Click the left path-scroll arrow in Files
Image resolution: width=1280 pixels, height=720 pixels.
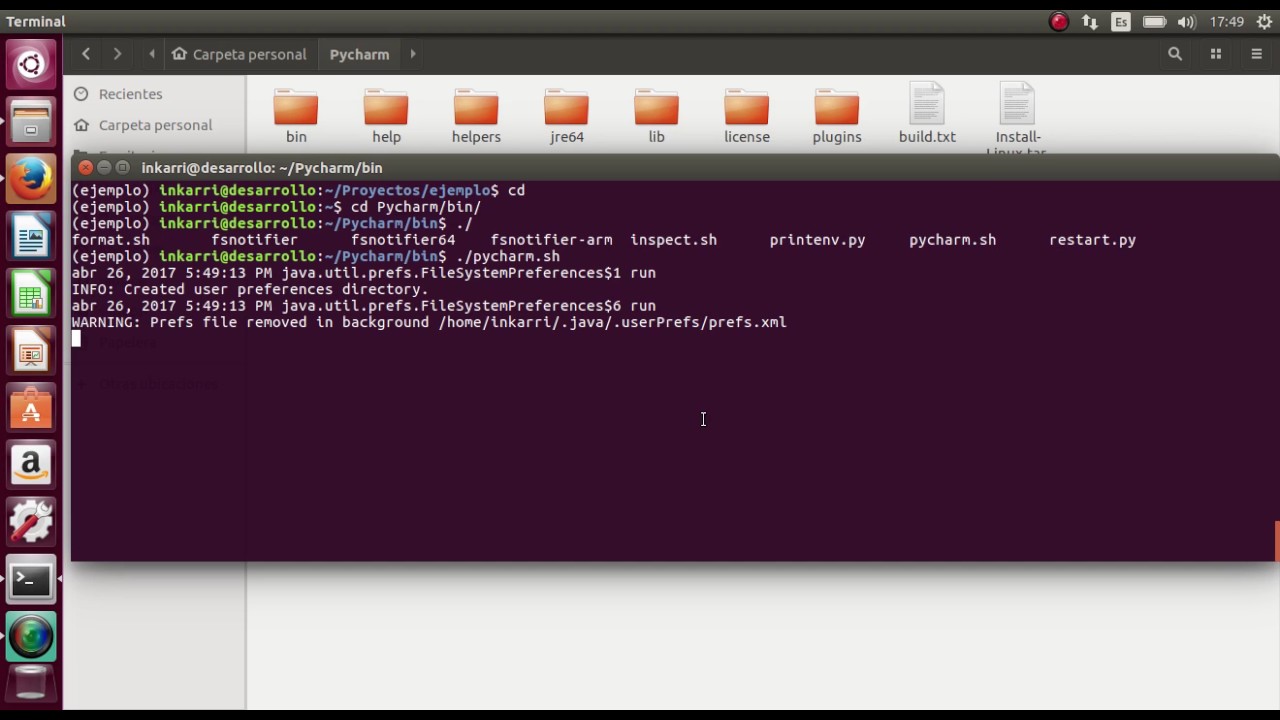(x=152, y=54)
